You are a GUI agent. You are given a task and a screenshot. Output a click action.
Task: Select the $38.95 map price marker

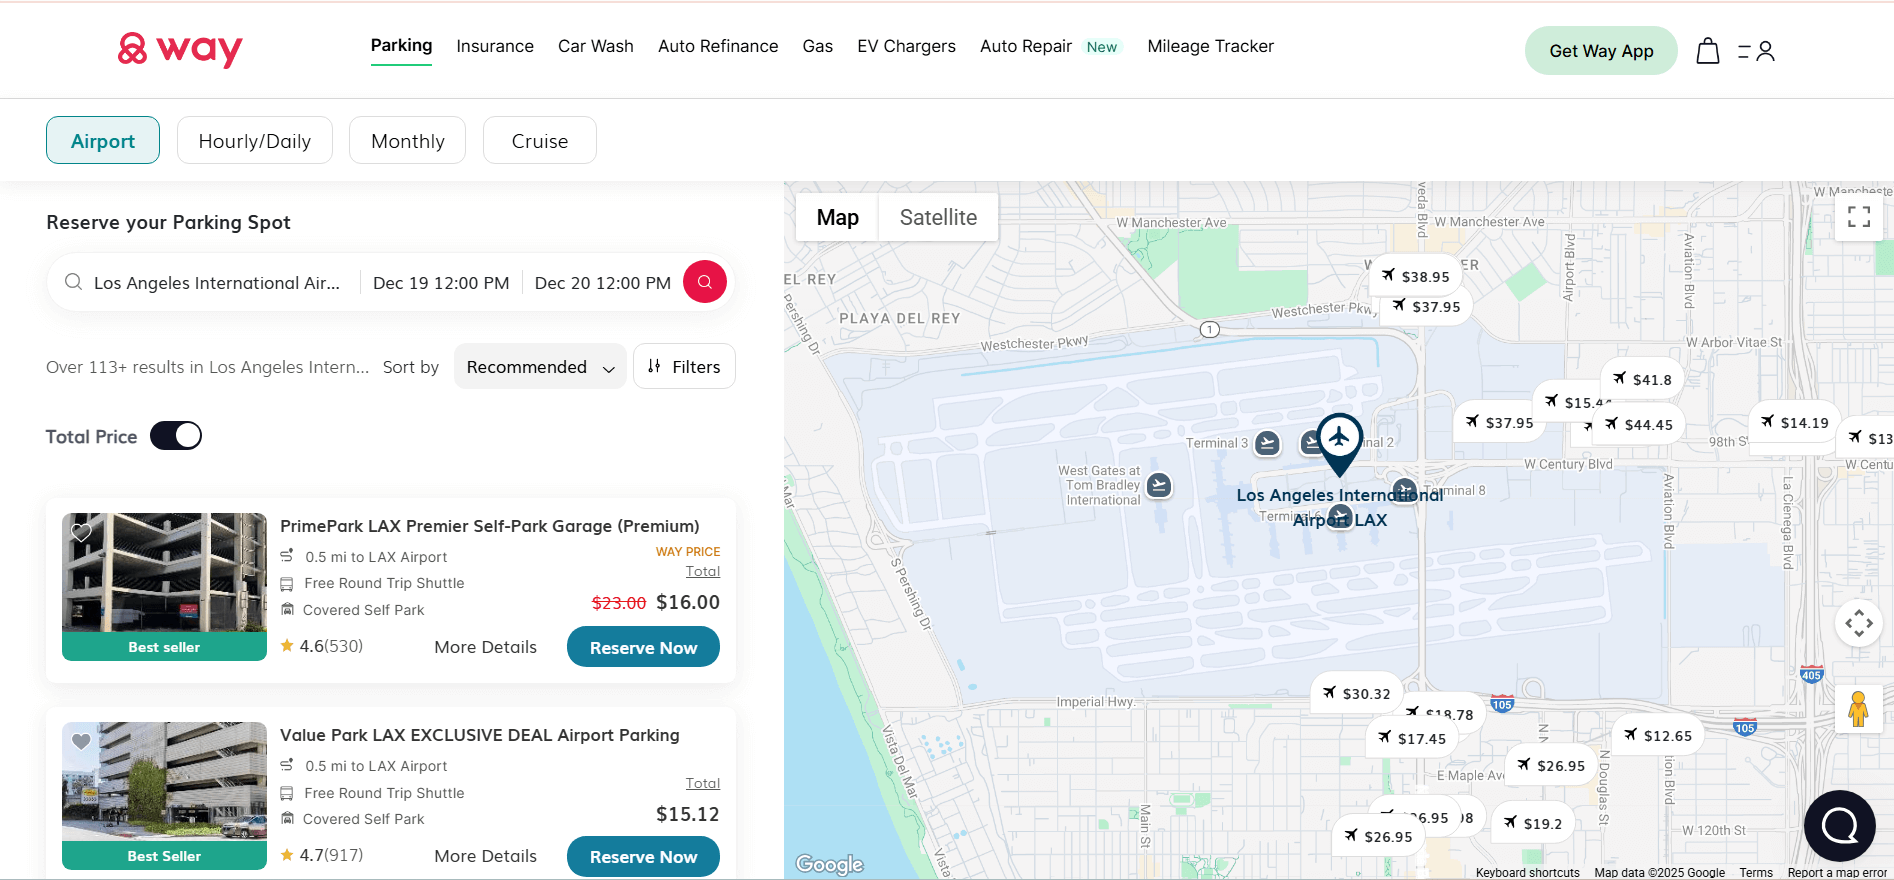[1415, 276]
